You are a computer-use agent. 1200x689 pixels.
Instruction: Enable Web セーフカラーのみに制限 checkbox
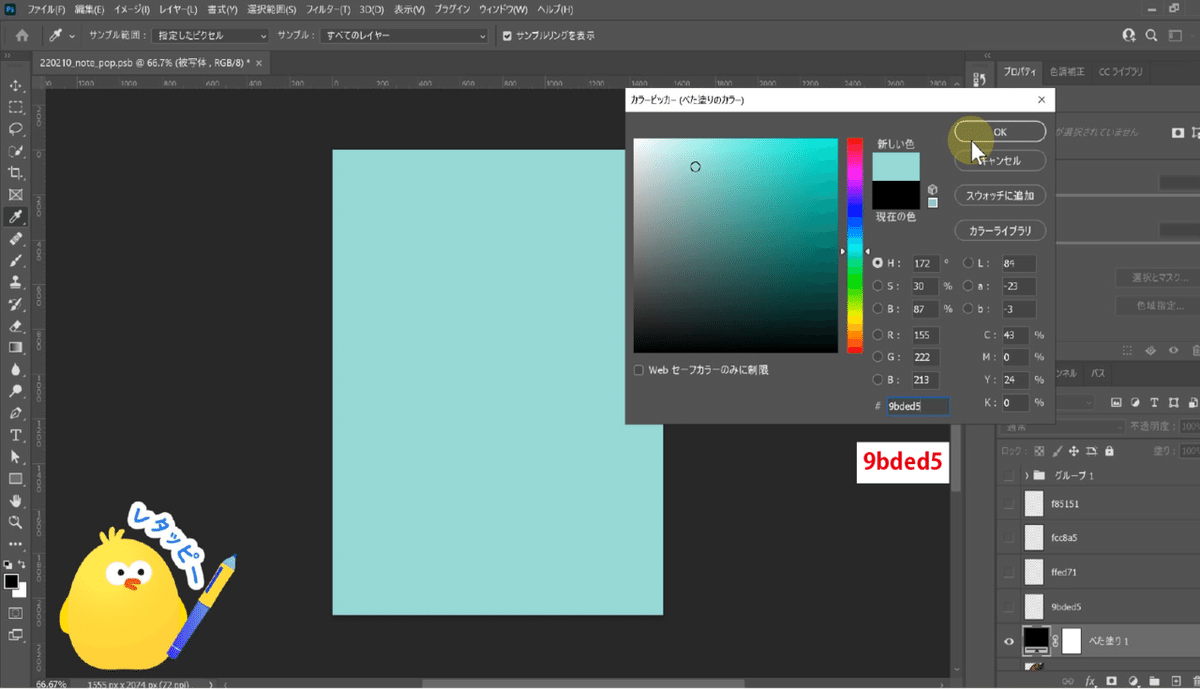tap(639, 370)
